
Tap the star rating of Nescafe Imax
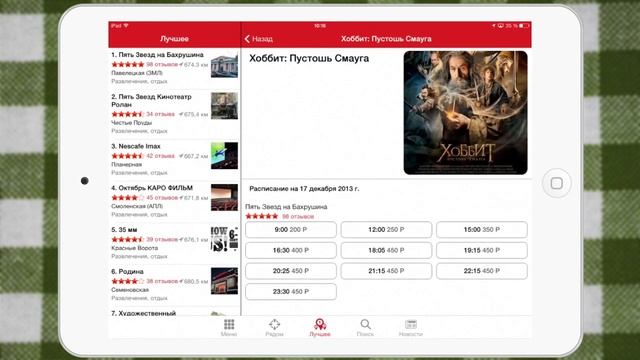pyautogui.click(x=128, y=156)
